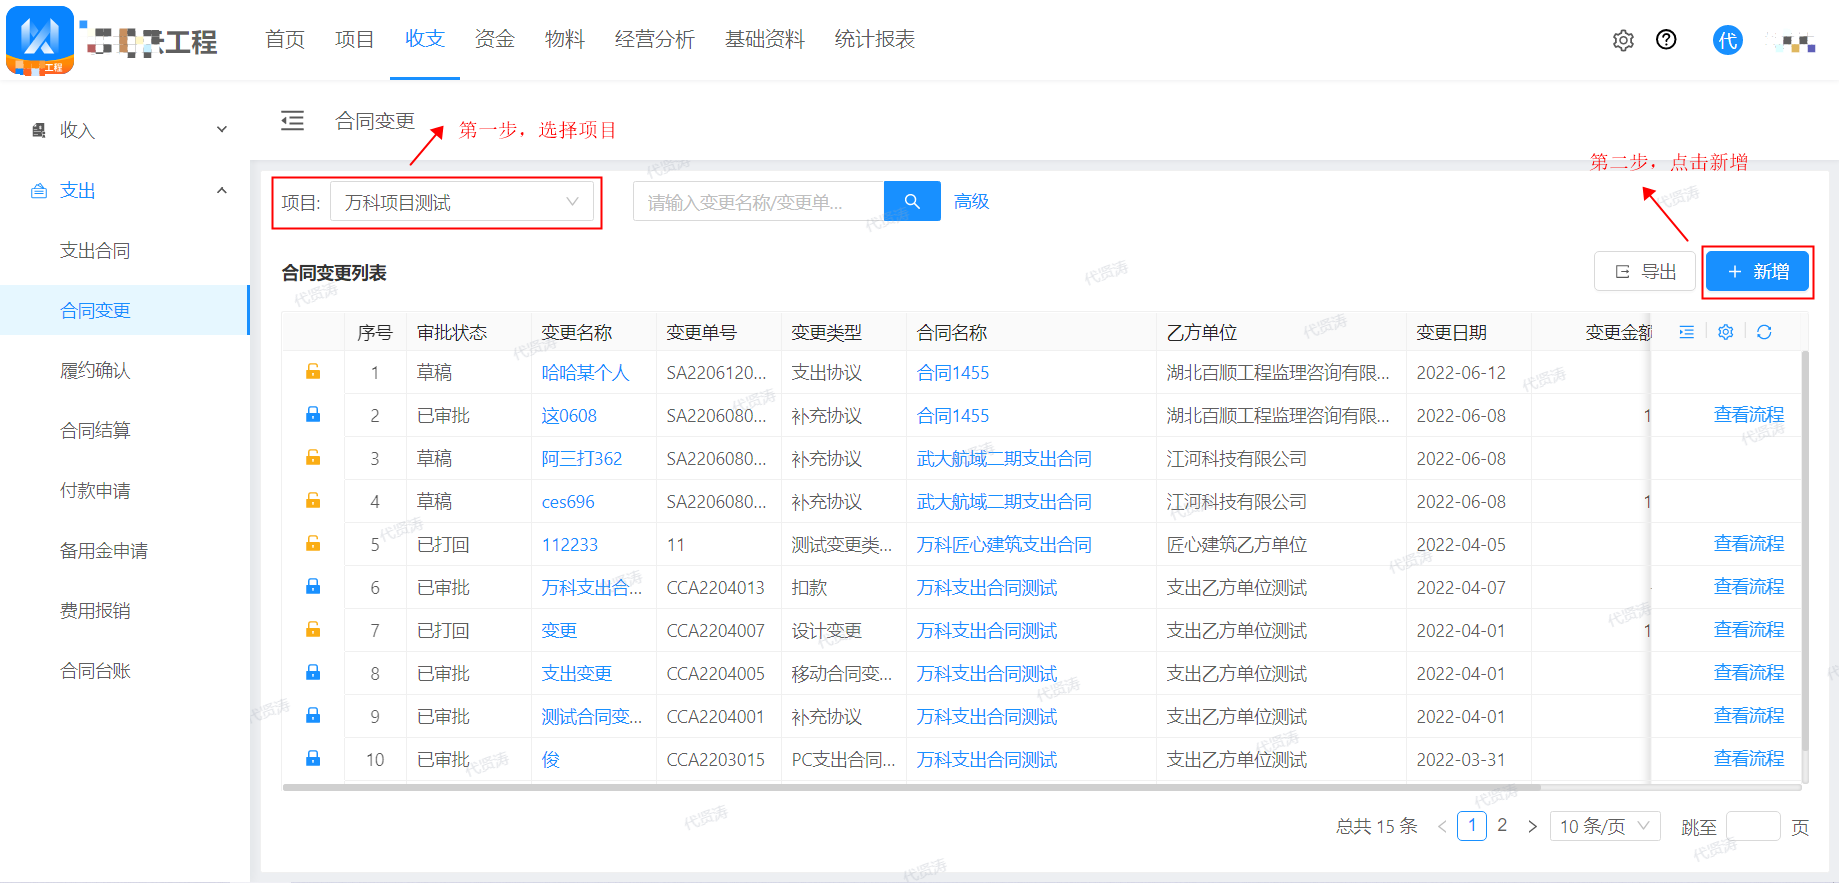1839x883 pixels.
Task: Click the lock icon on row 8
Action: point(313,673)
